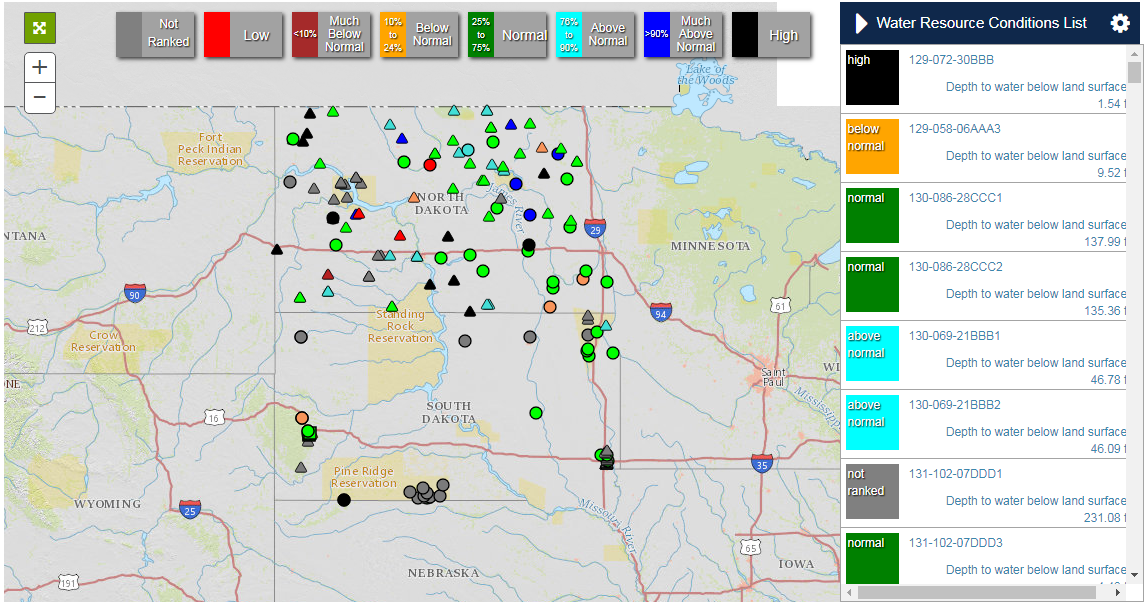1144x602 pixels.
Task: Open site 130-086-28CCC1
Action: coord(955,198)
